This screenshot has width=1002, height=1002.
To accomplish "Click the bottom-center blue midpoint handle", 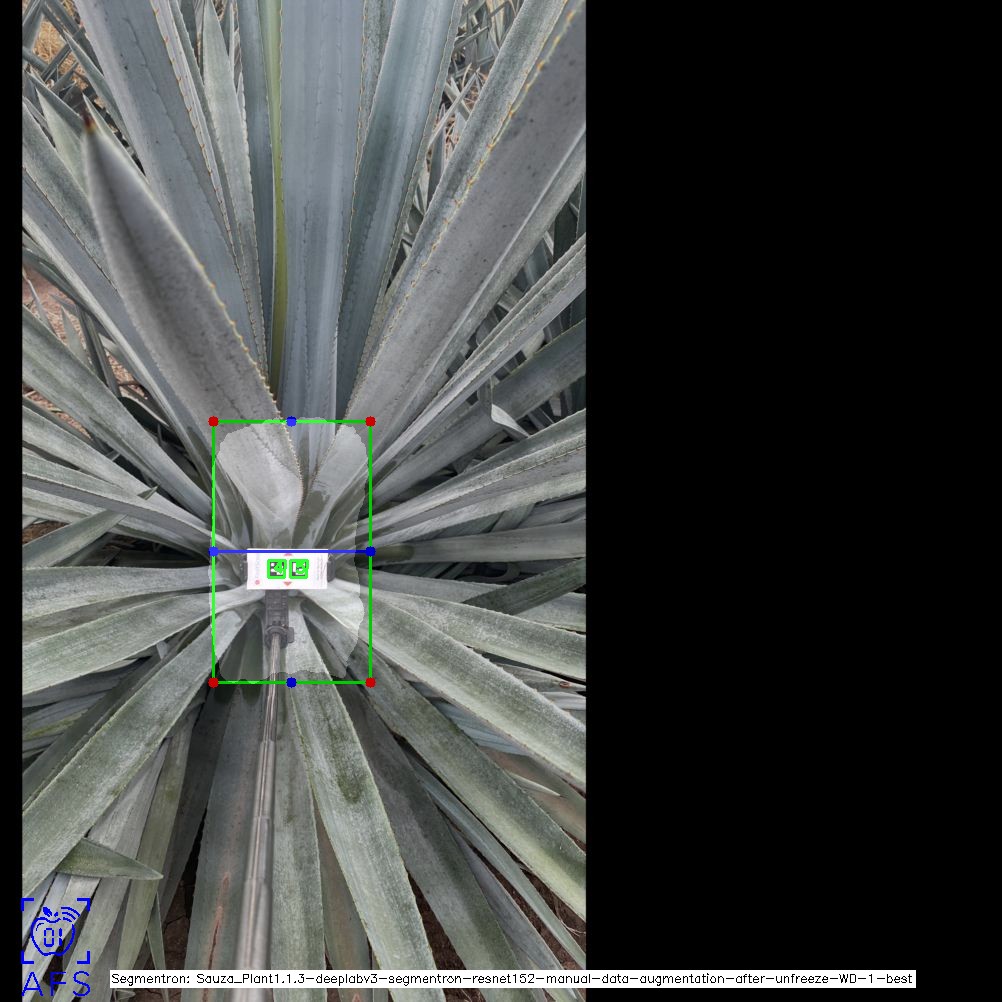I will click(291, 682).
